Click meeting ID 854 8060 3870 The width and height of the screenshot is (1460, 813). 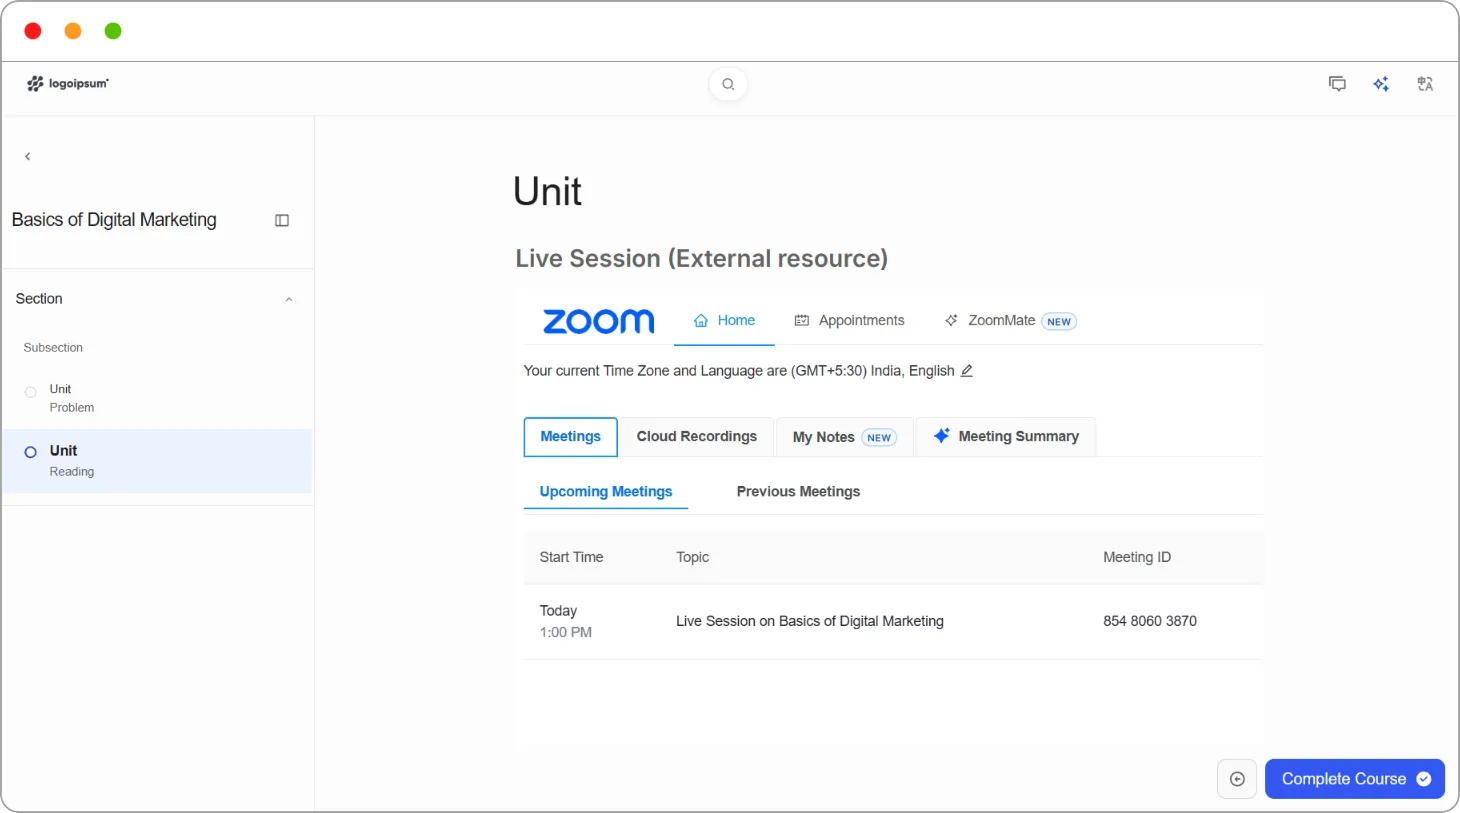pyautogui.click(x=1150, y=621)
